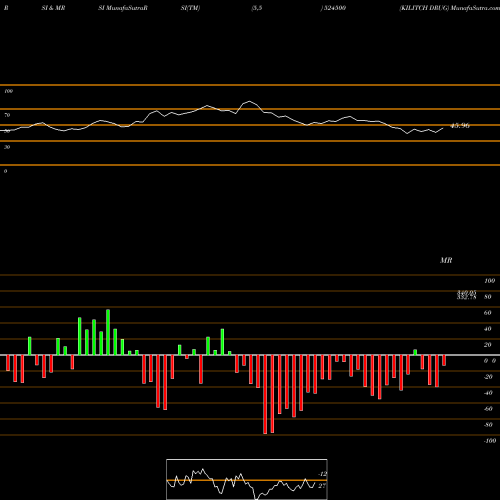Click the MR axis label '100' at right
Image resolution: width=500 pixels, height=500 pixels.
click(x=489, y=281)
